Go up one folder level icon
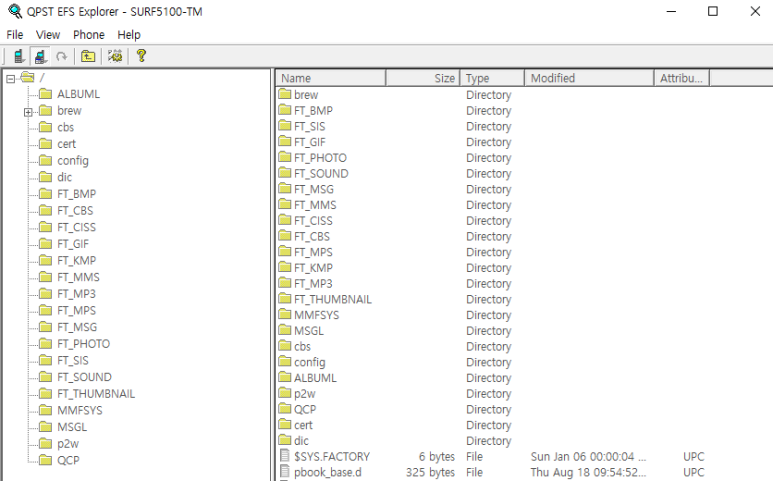773x481 pixels. [88, 56]
